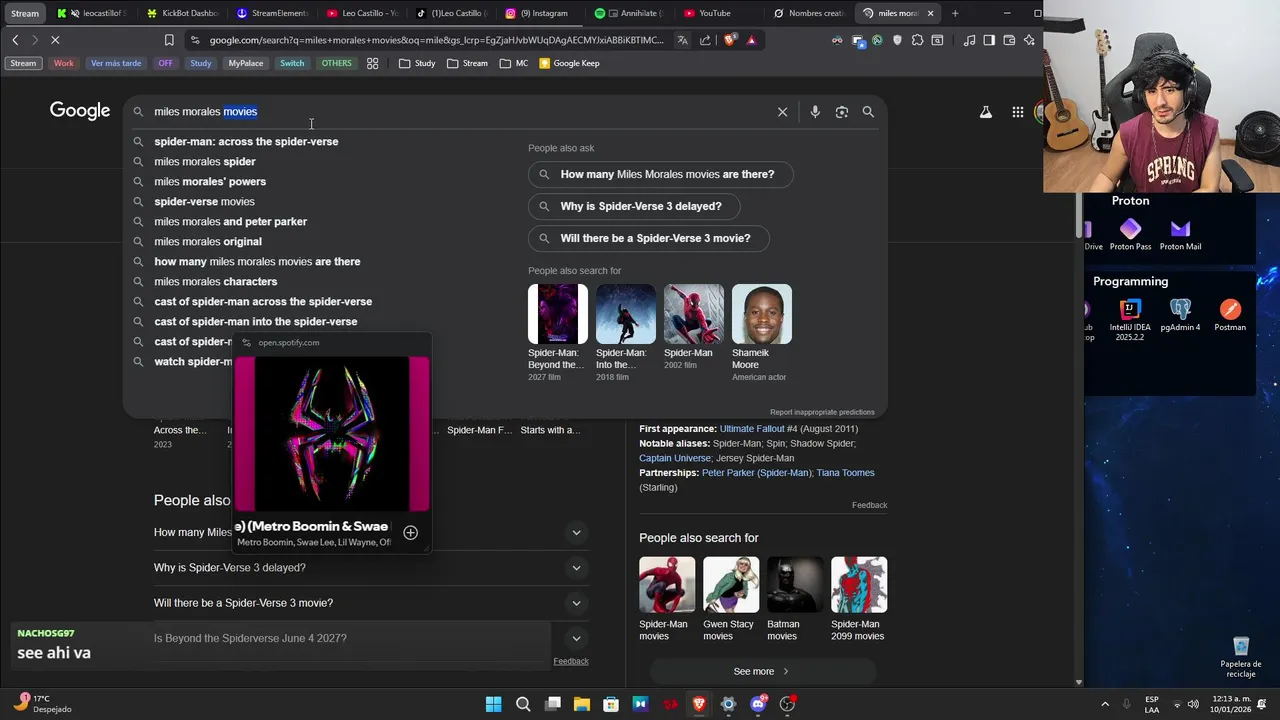The image size is (1280, 720).
Task: Open the Study bookmarks folder
Action: 416,63
